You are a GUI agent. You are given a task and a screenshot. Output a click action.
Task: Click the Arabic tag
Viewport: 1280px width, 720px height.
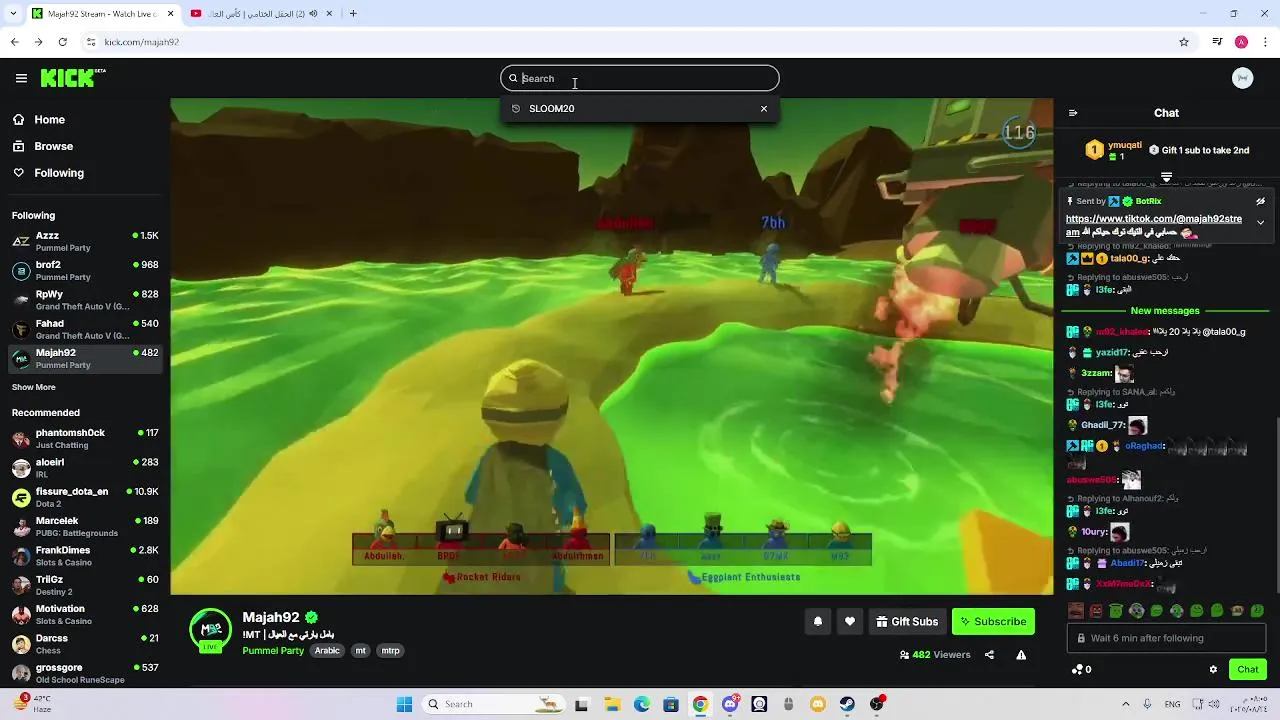click(x=328, y=650)
